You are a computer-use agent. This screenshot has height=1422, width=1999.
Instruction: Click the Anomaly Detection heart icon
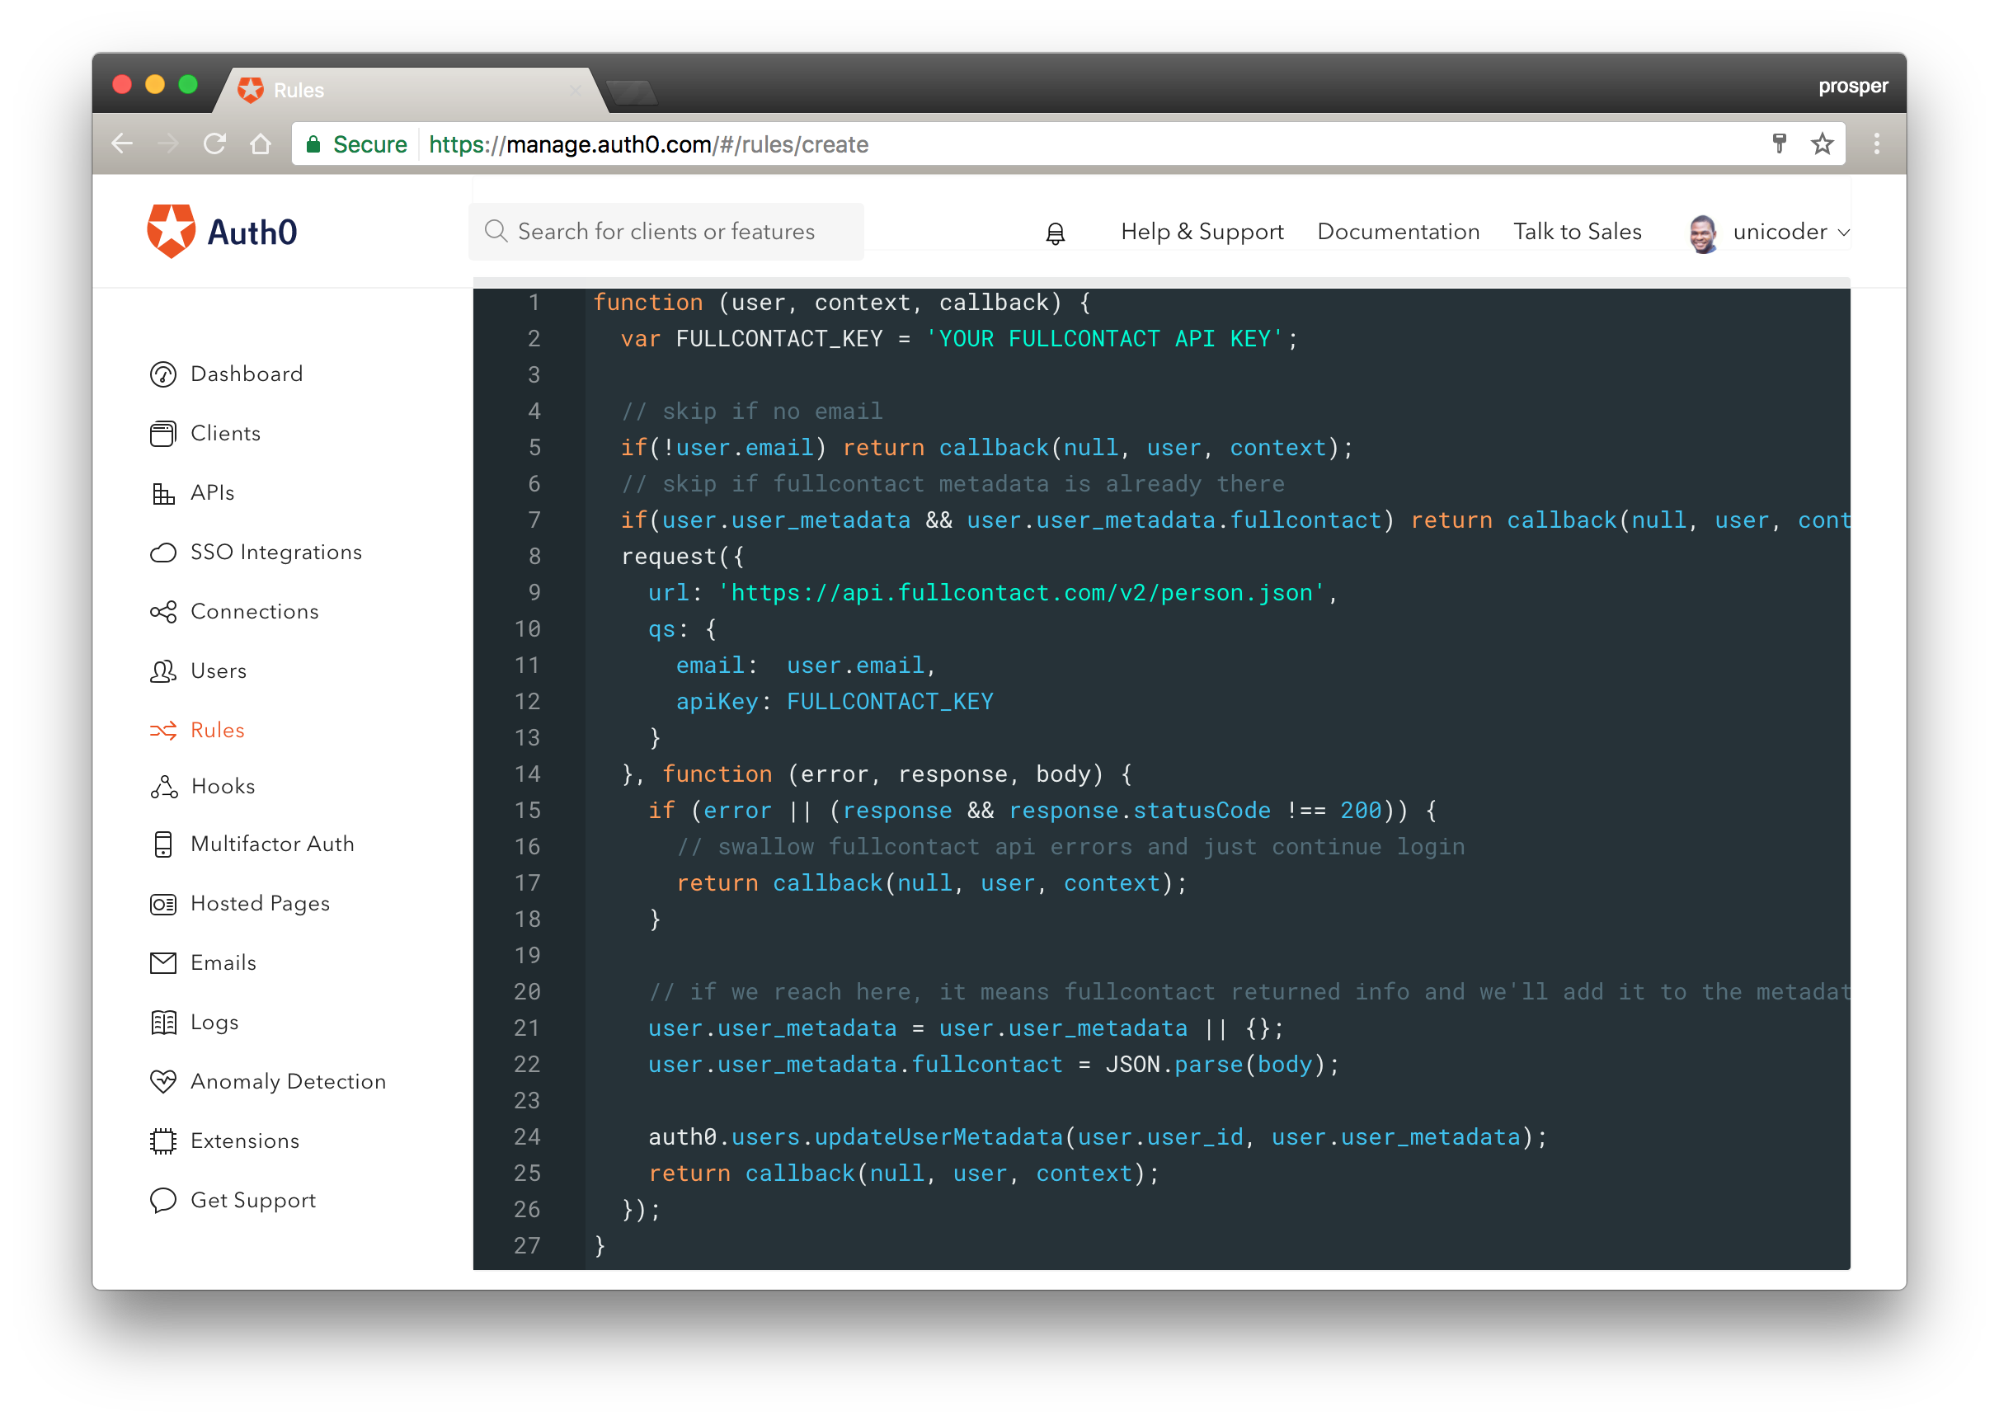point(163,1081)
